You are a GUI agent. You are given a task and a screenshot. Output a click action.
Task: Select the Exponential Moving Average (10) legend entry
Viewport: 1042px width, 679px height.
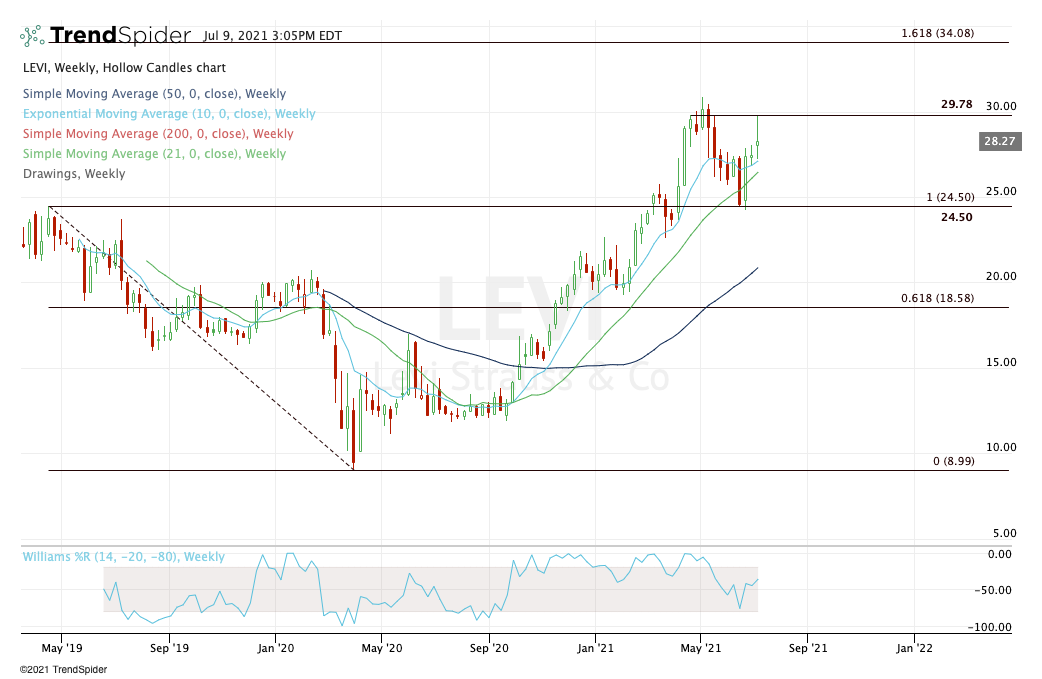(x=169, y=114)
